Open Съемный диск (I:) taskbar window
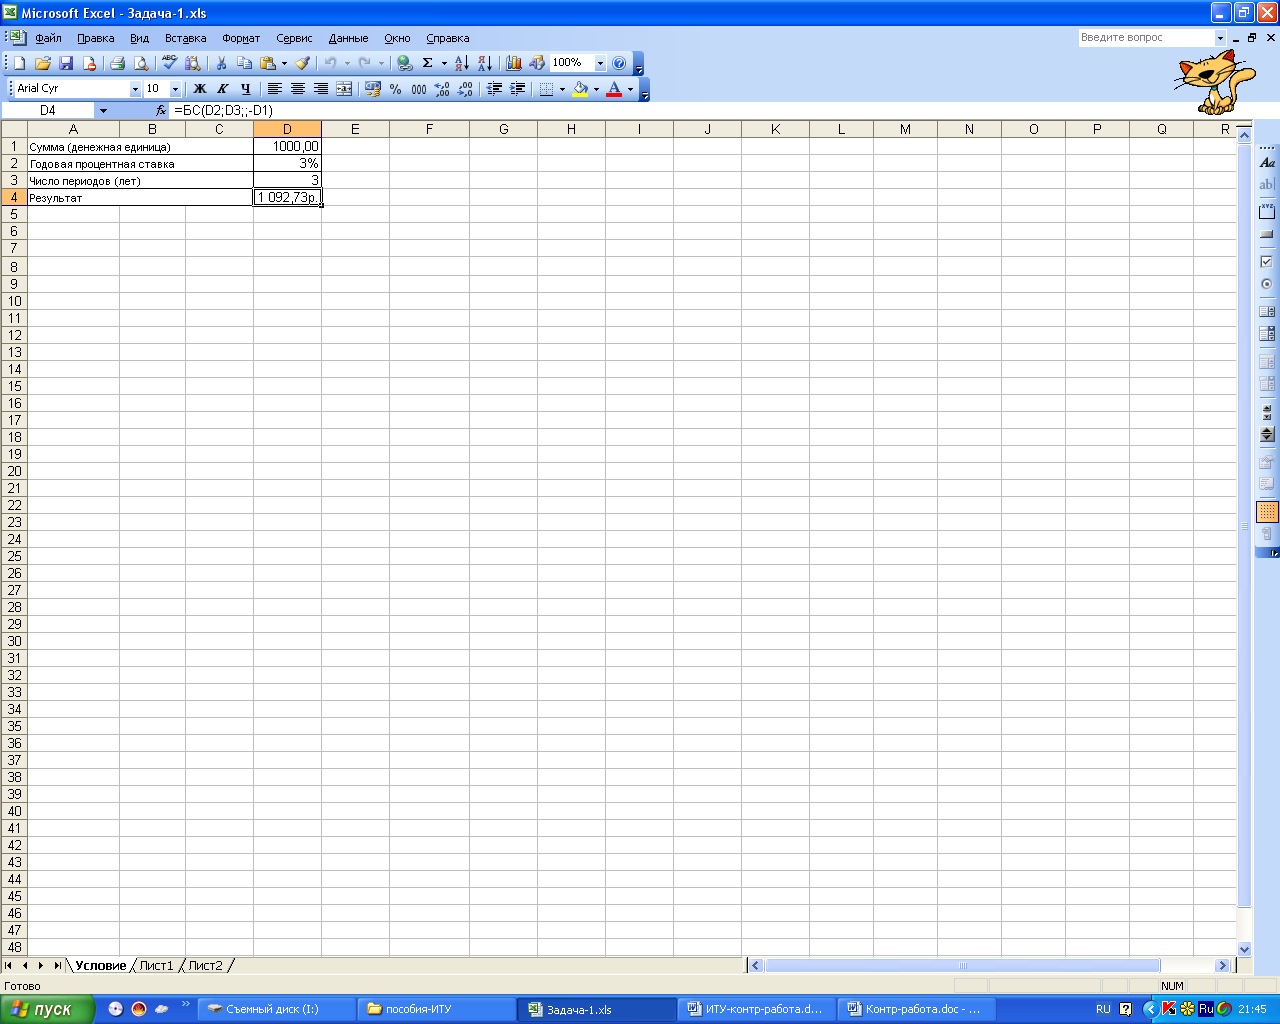The height and width of the screenshot is (1024, 1280). pos(276,1009)
